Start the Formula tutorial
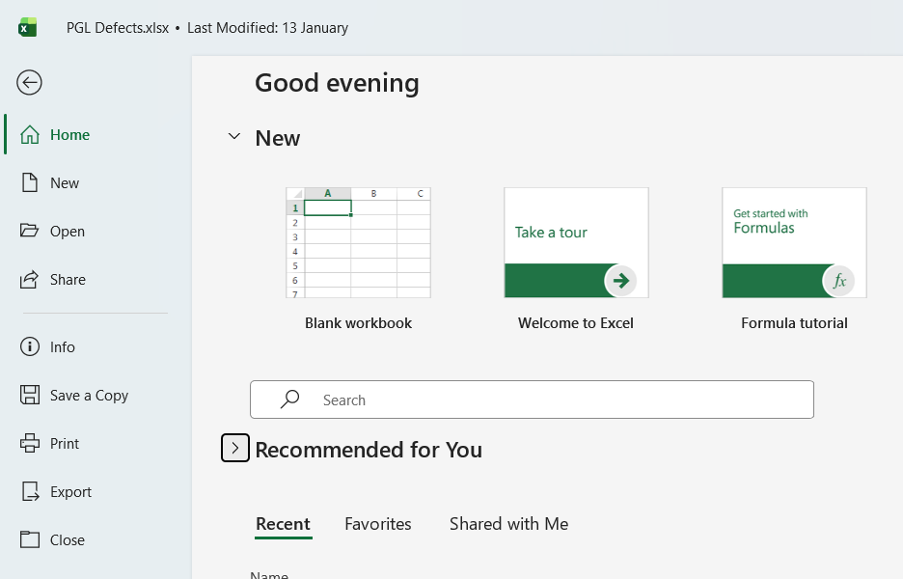 (792, 242)
